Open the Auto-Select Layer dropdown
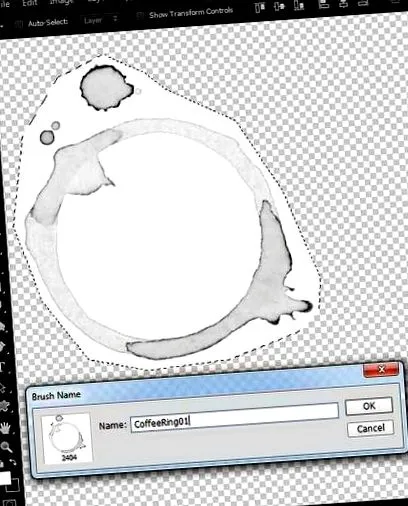Screen dimensions: 408x506 [100, 20]
